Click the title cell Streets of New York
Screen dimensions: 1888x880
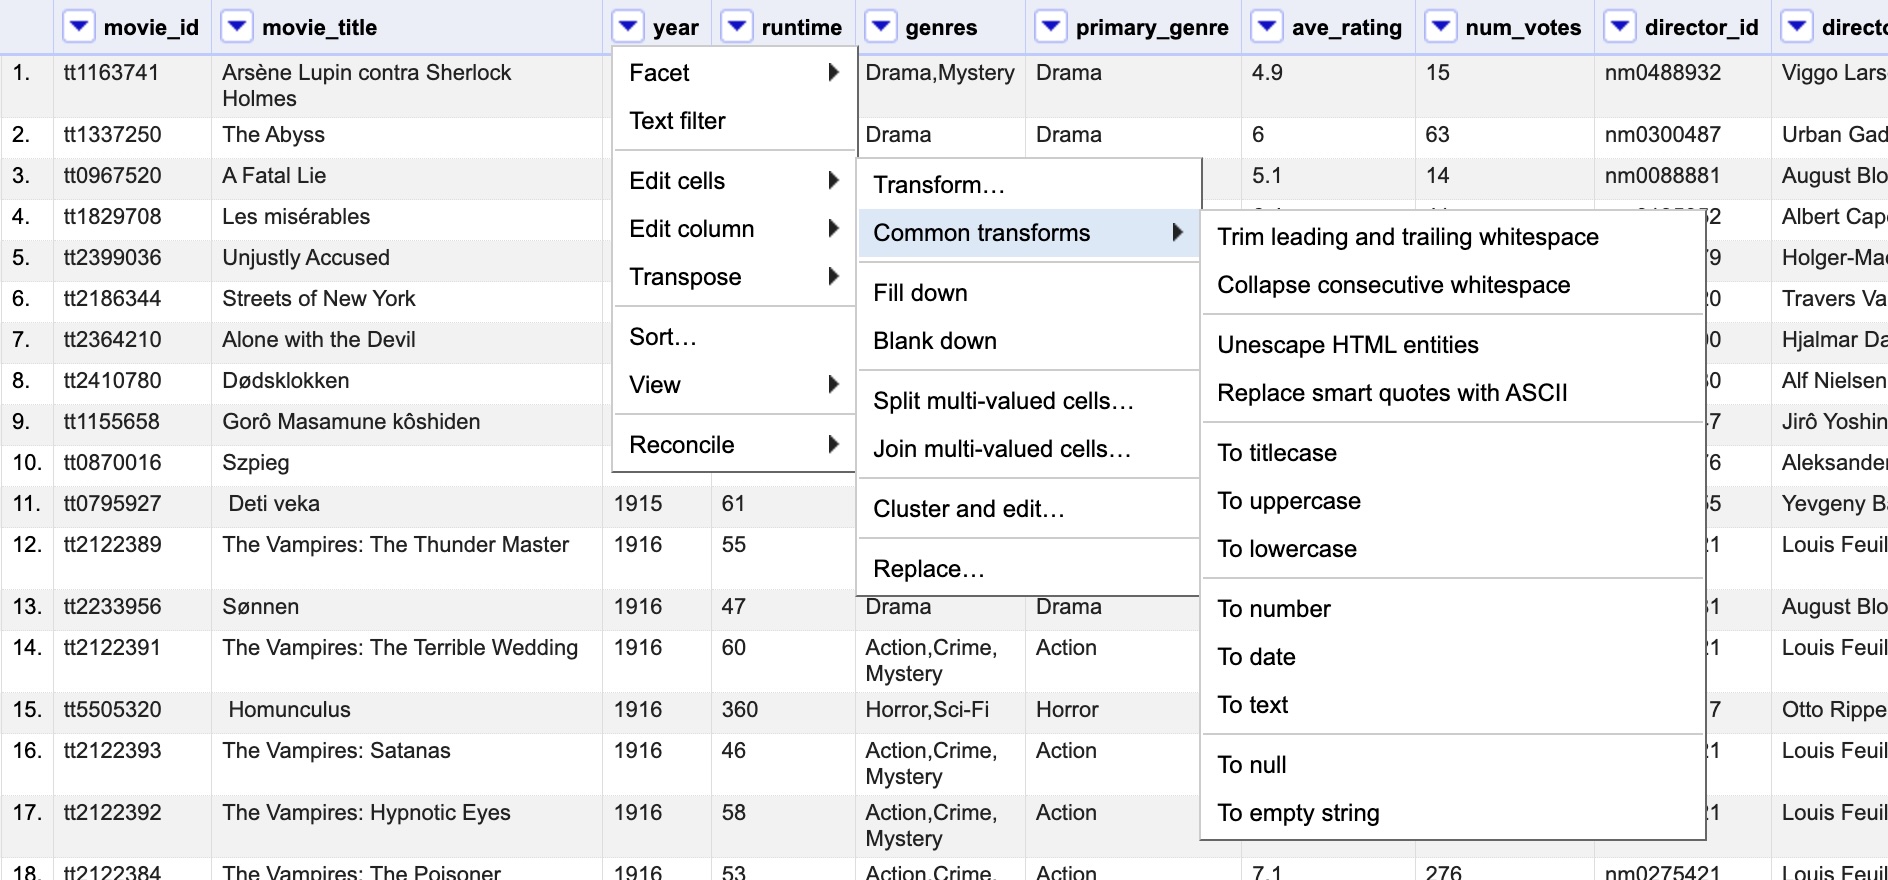(x=319, y=299)
